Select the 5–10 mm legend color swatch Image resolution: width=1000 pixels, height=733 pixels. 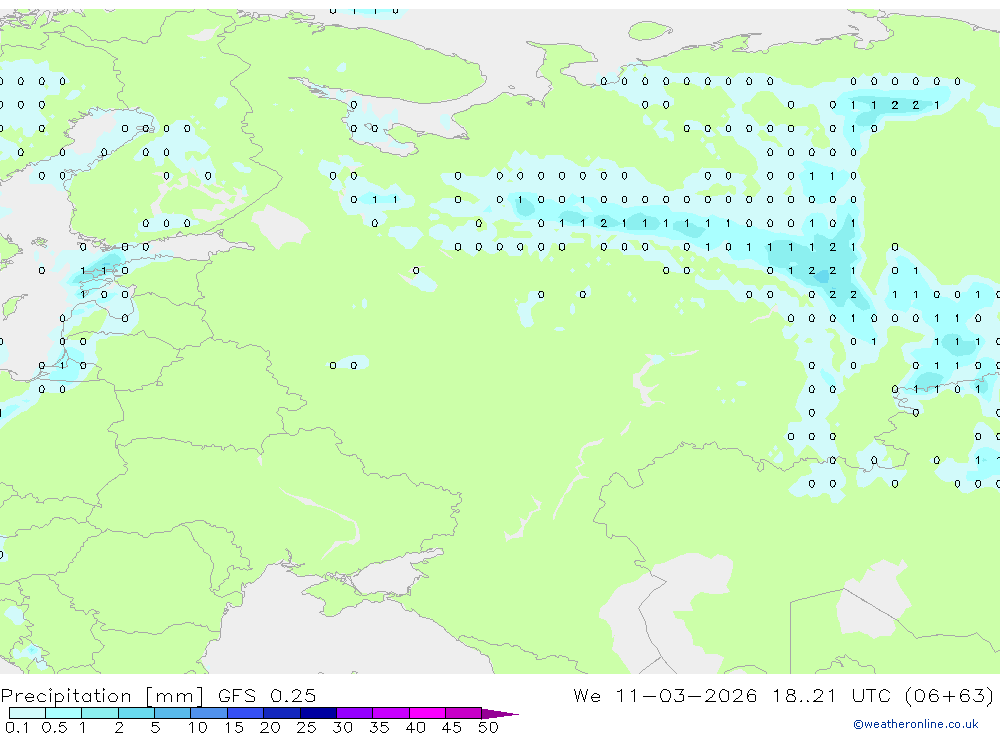173,713
